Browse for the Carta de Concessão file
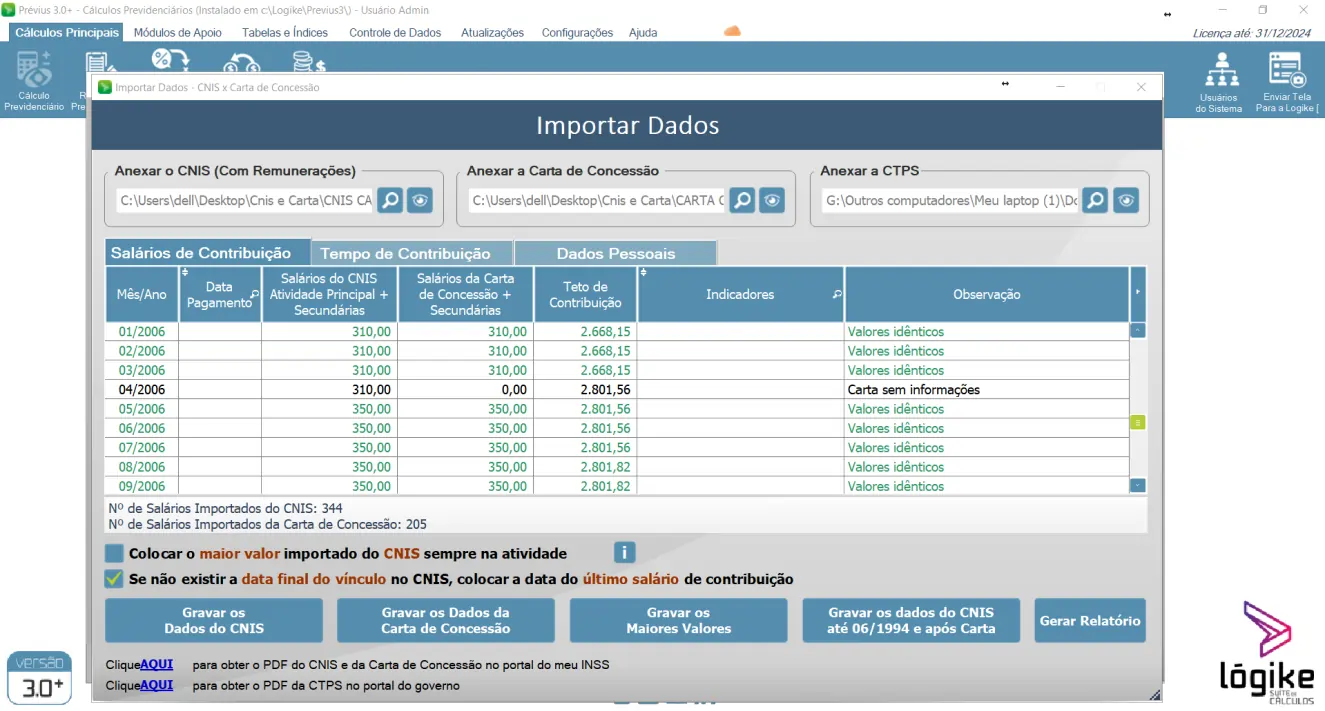The image size is (1325, 711). point(742,201)
